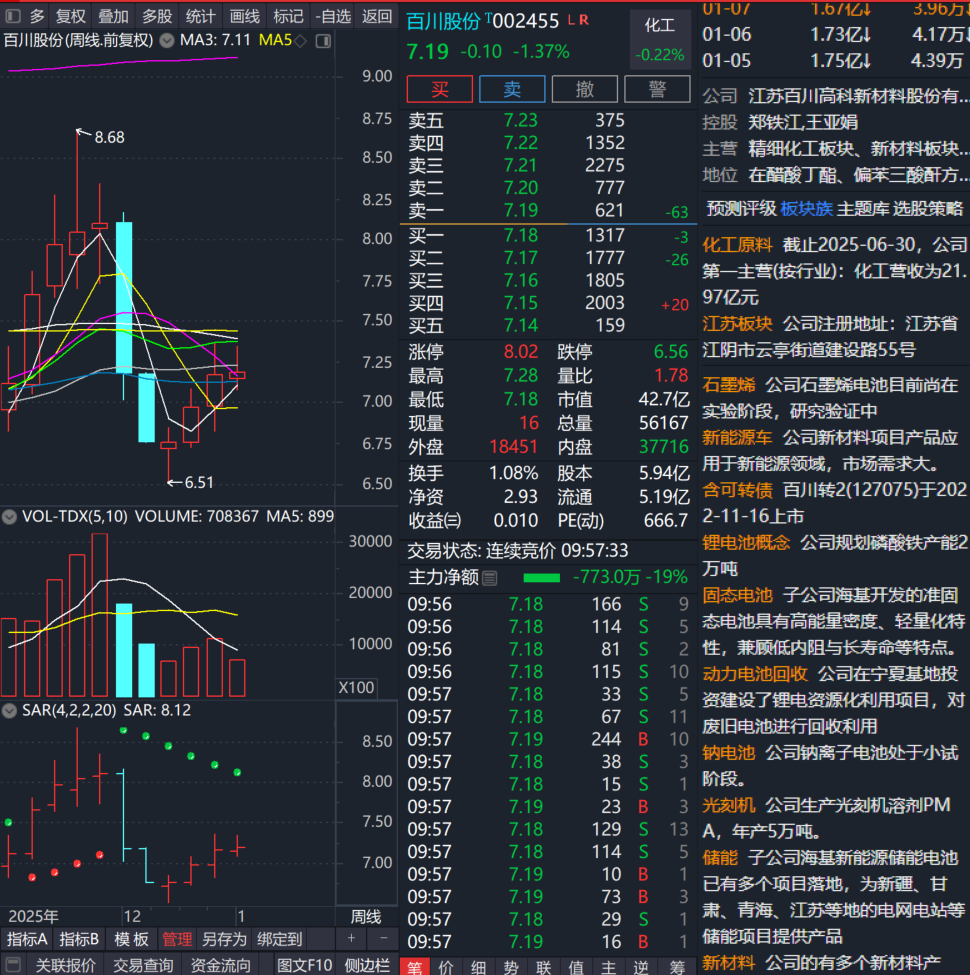Click the bottom-left window panel icon

tap(13, 965)
